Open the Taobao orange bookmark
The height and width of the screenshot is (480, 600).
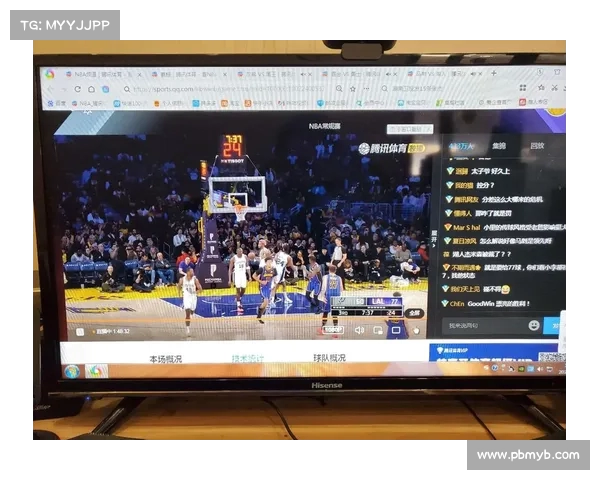[x=230, y=103]
